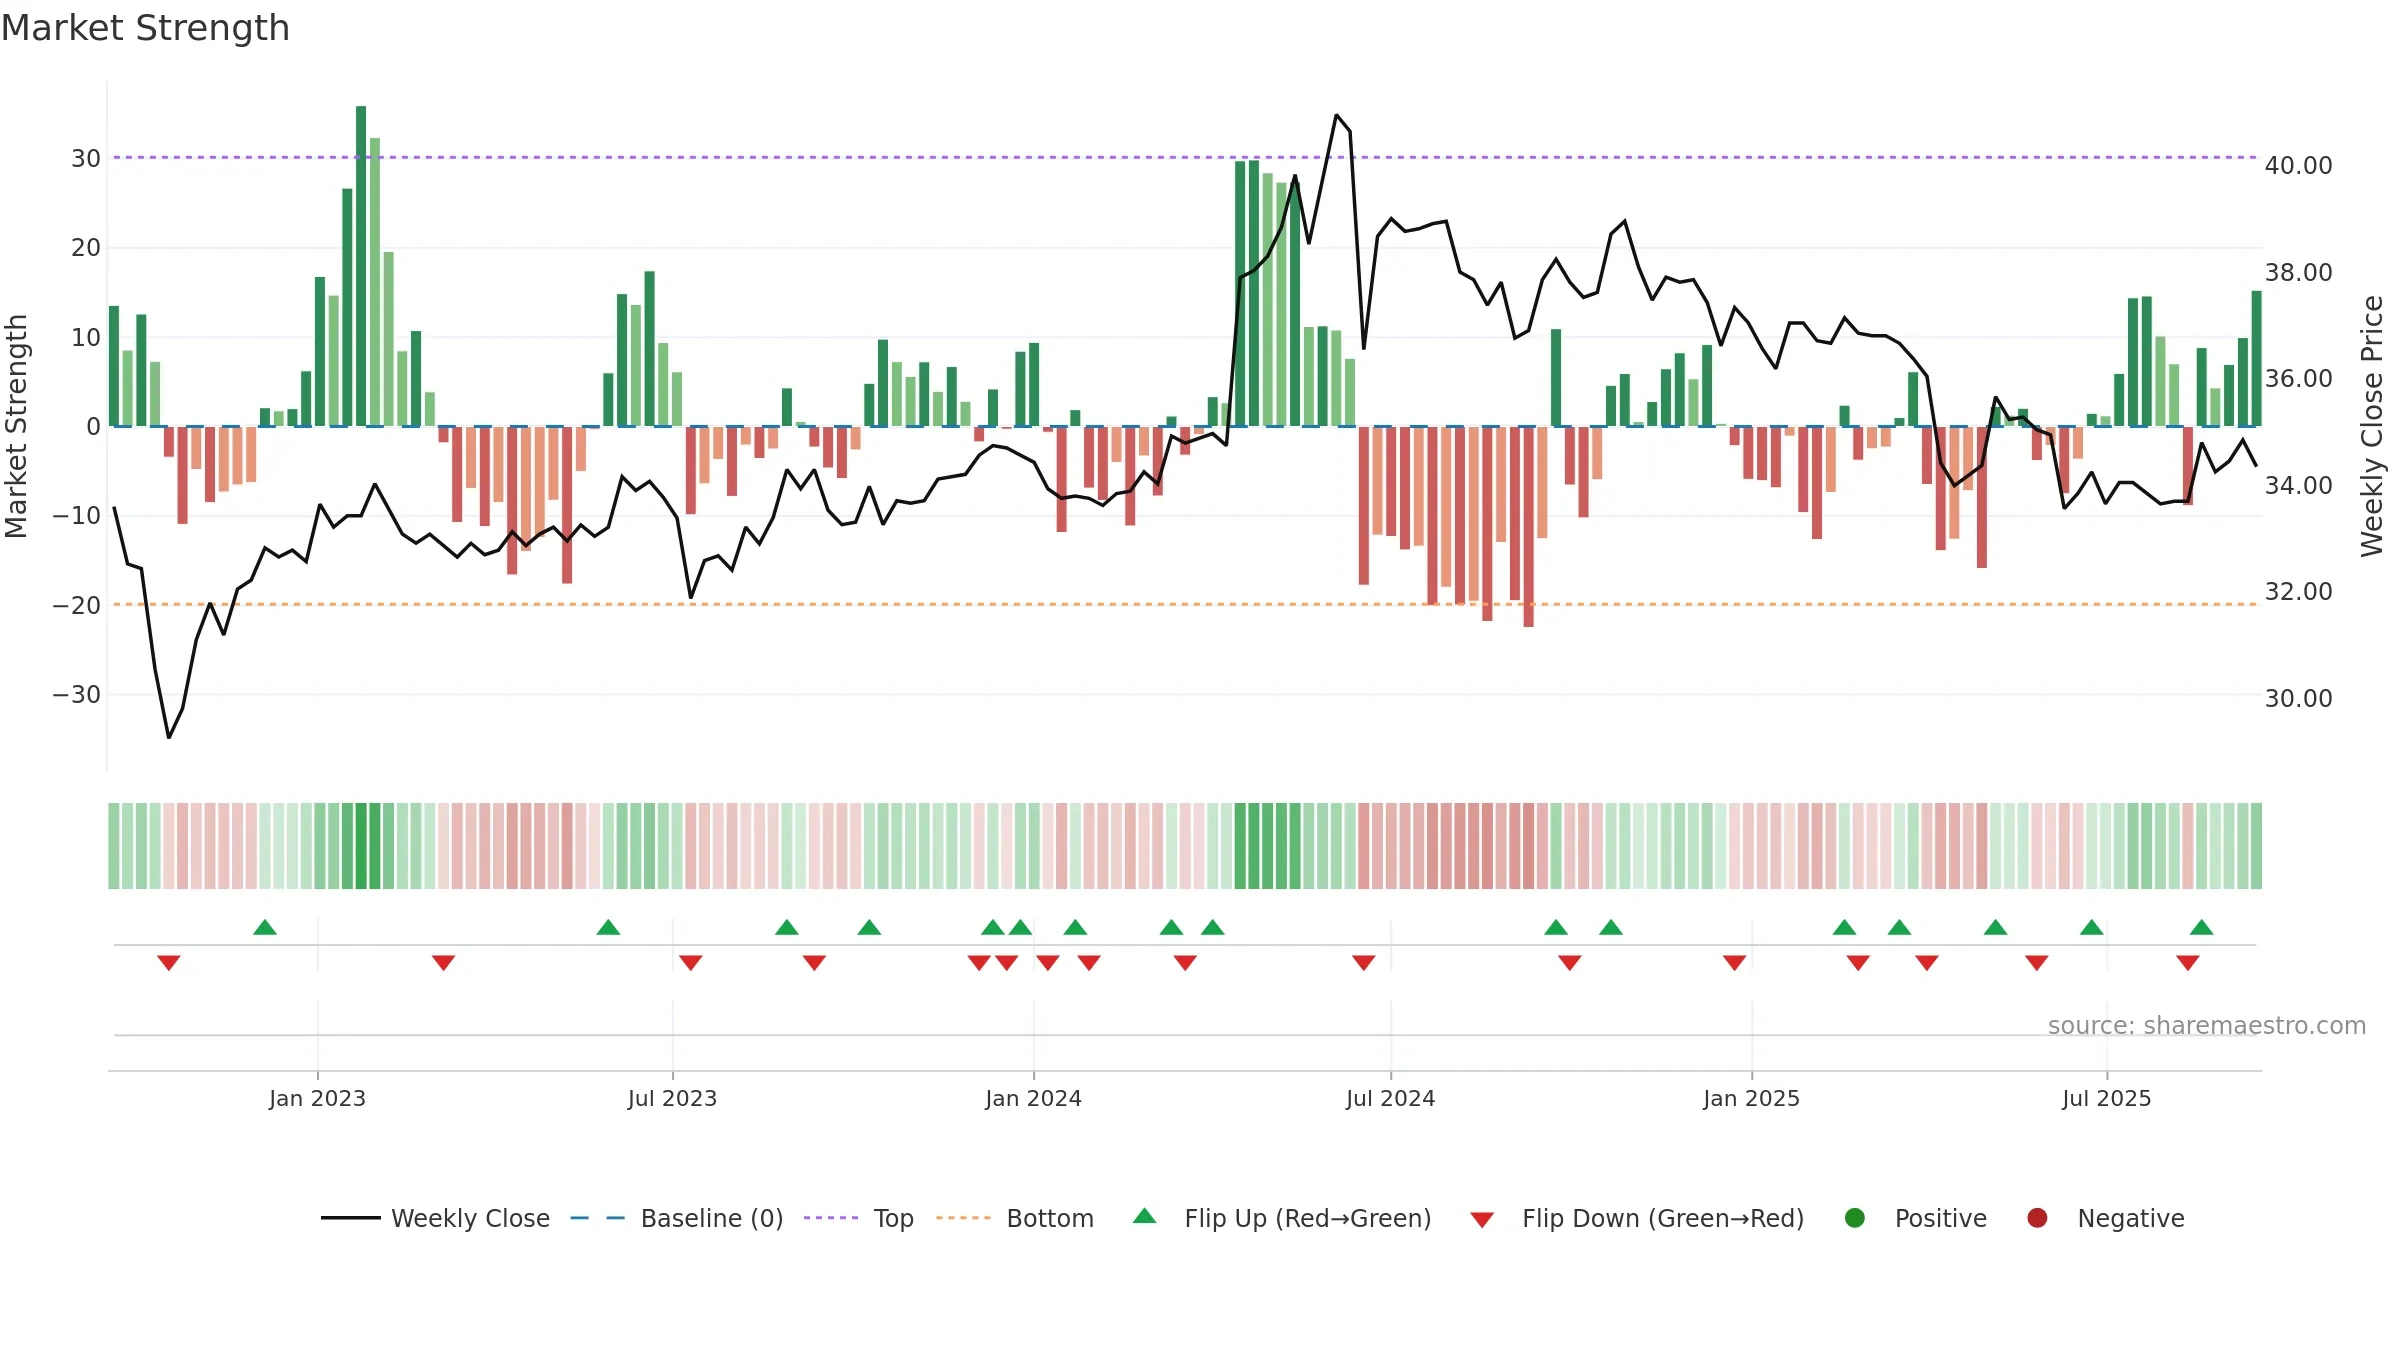Click the Jul 2023 axis label
Screen dimensions: 2400x1350
(672, 1098)
